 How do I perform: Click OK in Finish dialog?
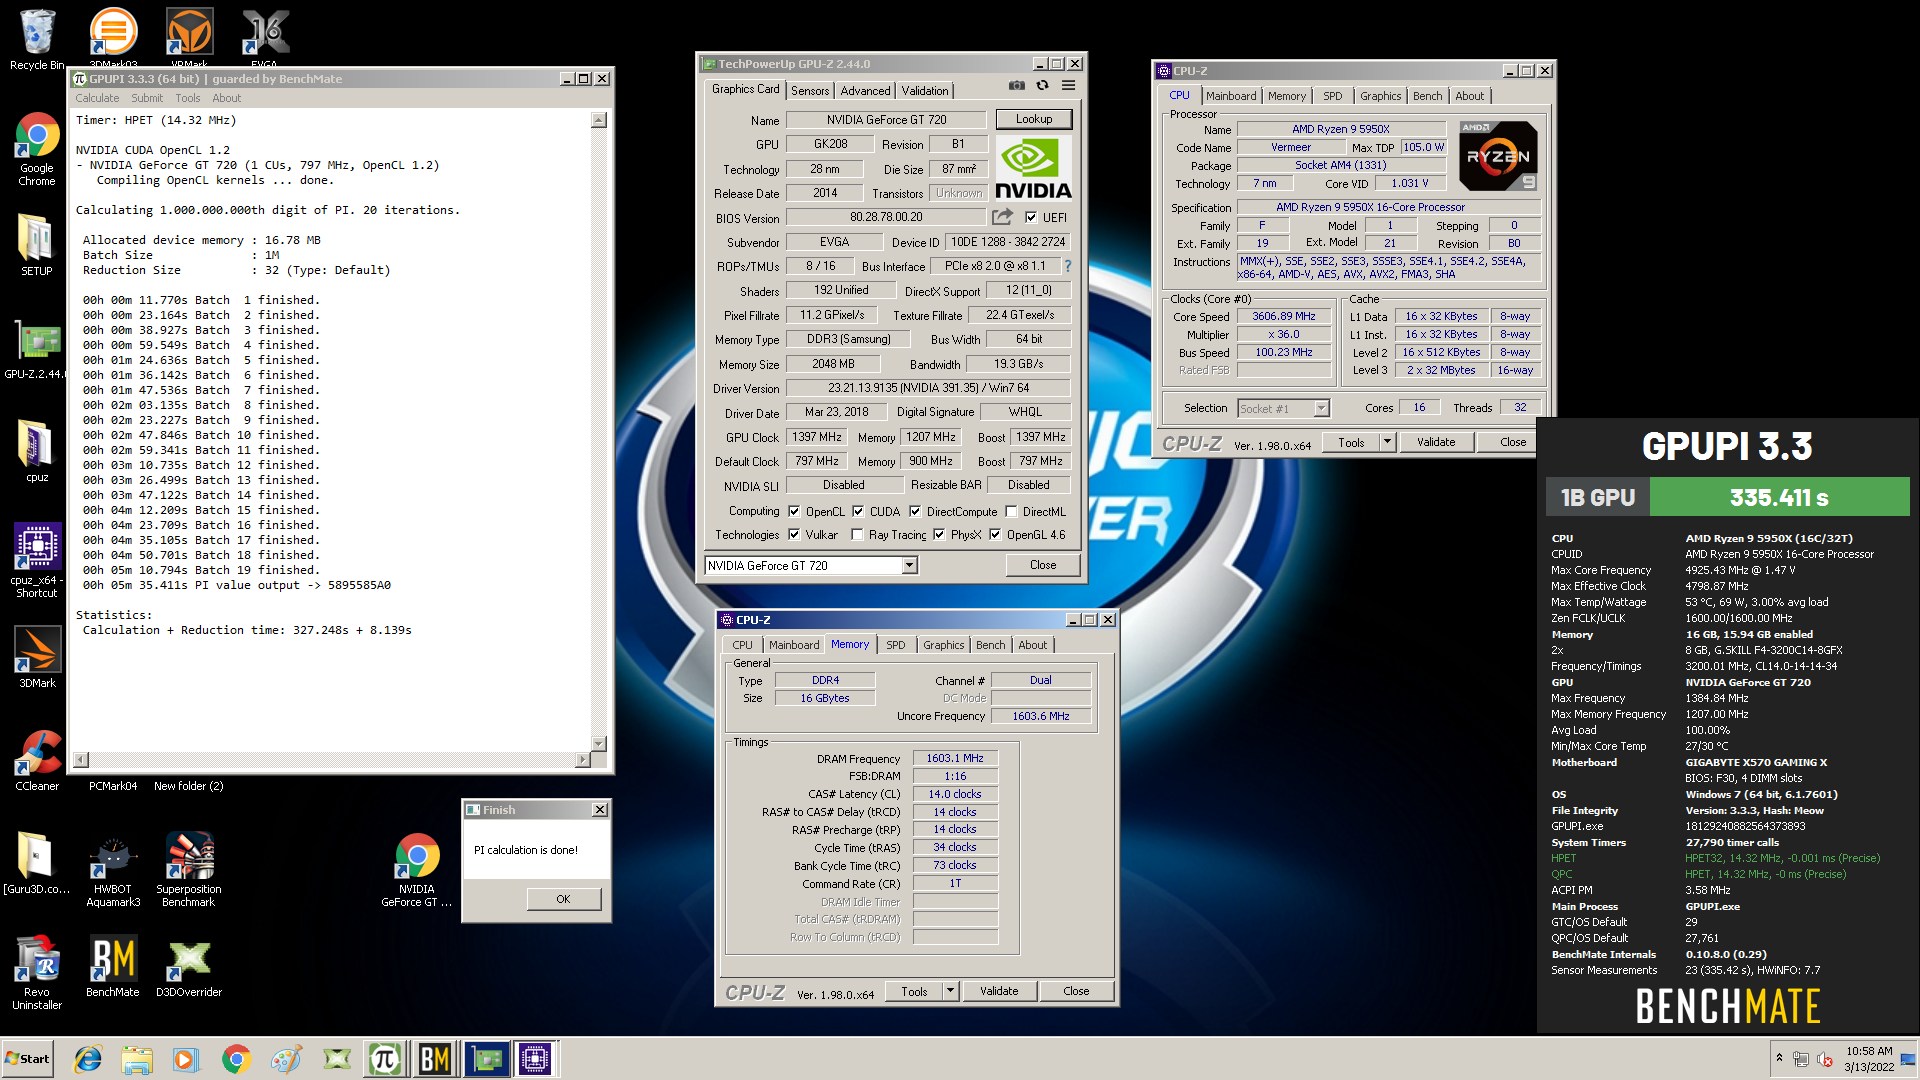(563, 899)
